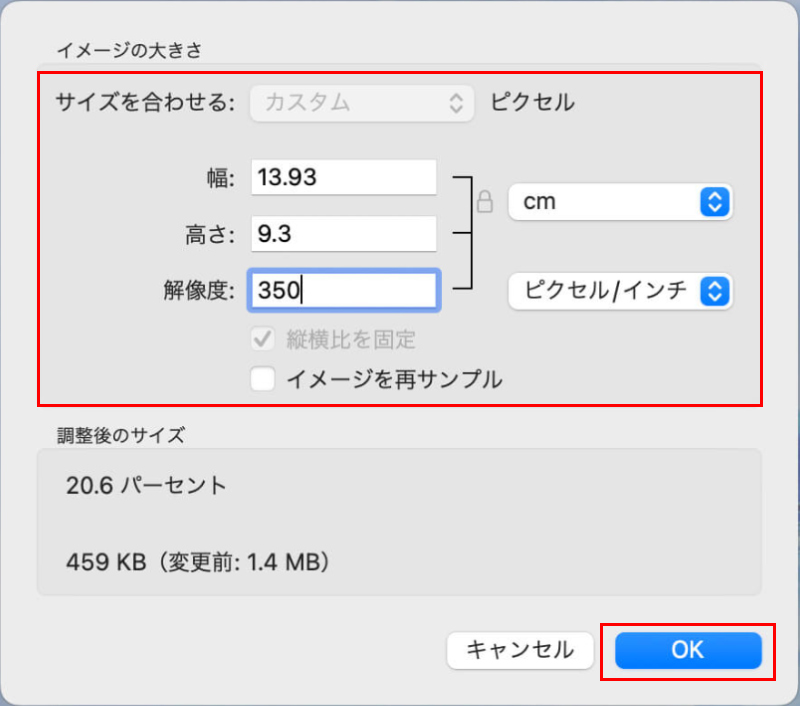Click the ピクセル text beside the preset dropdown
This screenshot has width=800, height=706.
tap(532, 102)
